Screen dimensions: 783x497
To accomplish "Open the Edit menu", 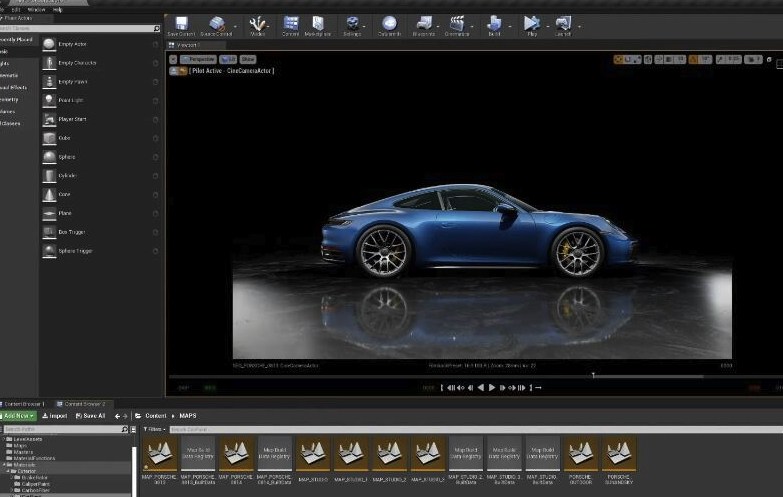I will pos(16,9).
